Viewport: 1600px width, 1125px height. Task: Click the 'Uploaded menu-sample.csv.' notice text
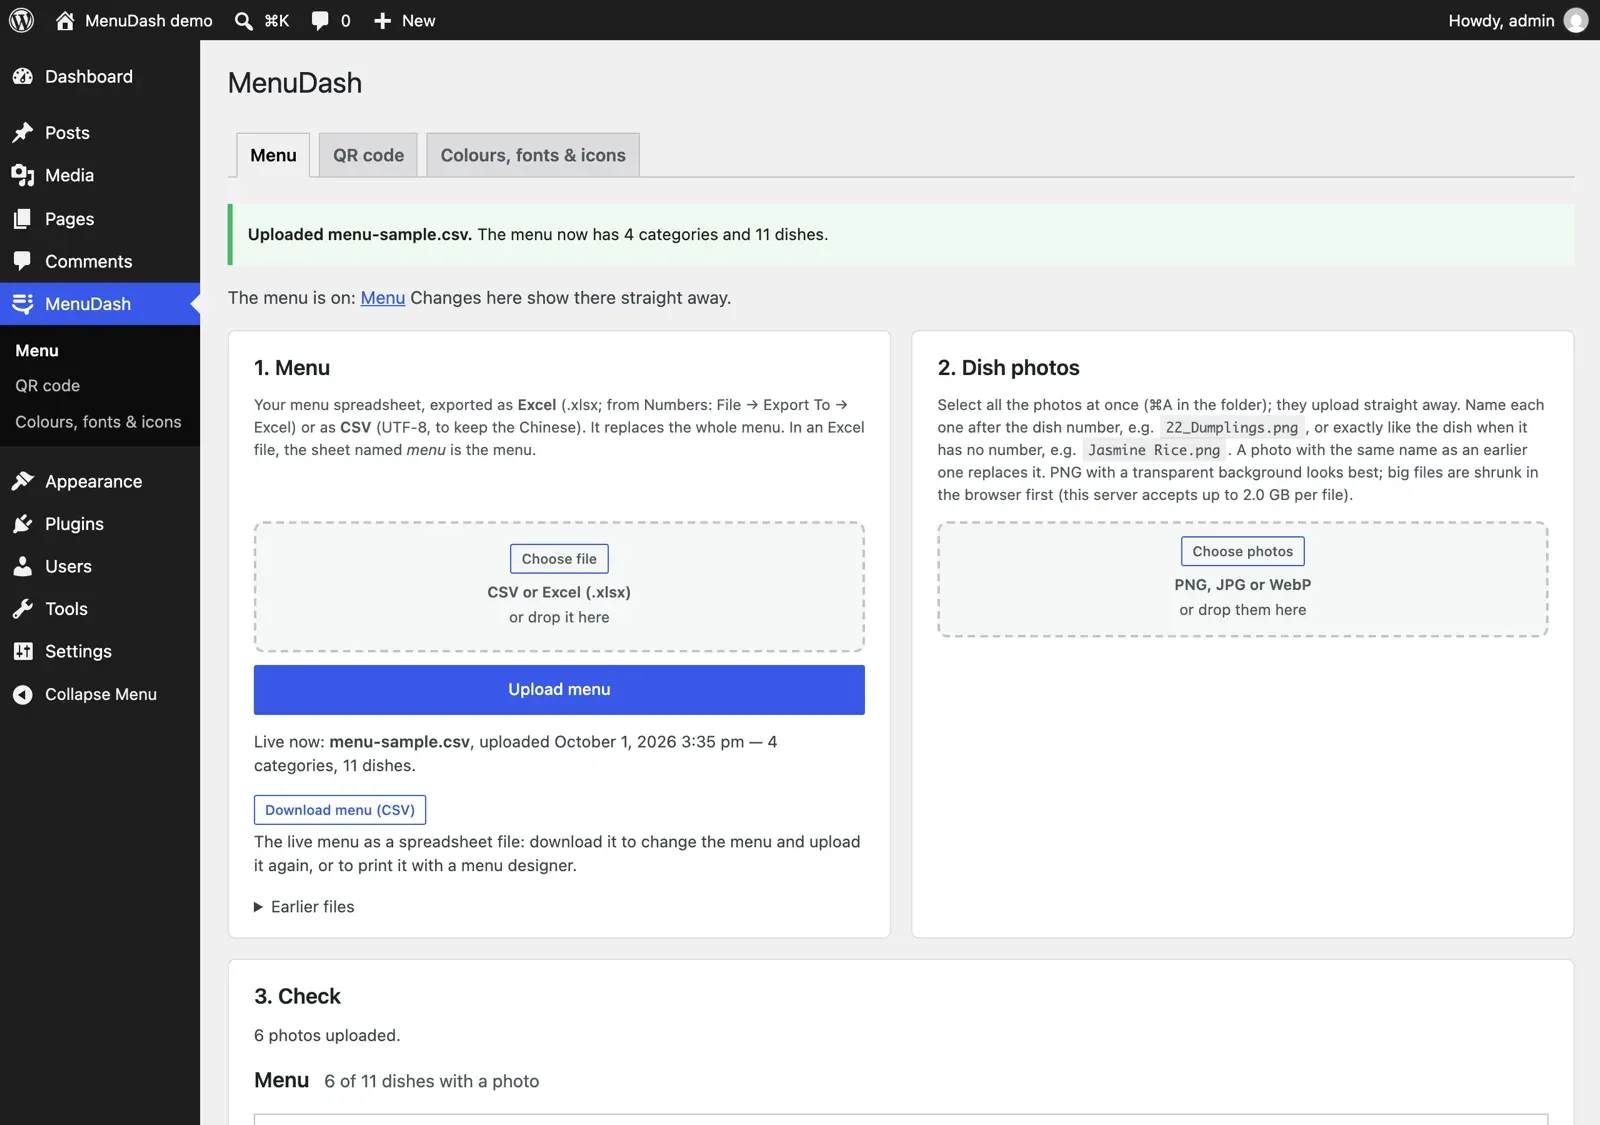pos(360,235)
